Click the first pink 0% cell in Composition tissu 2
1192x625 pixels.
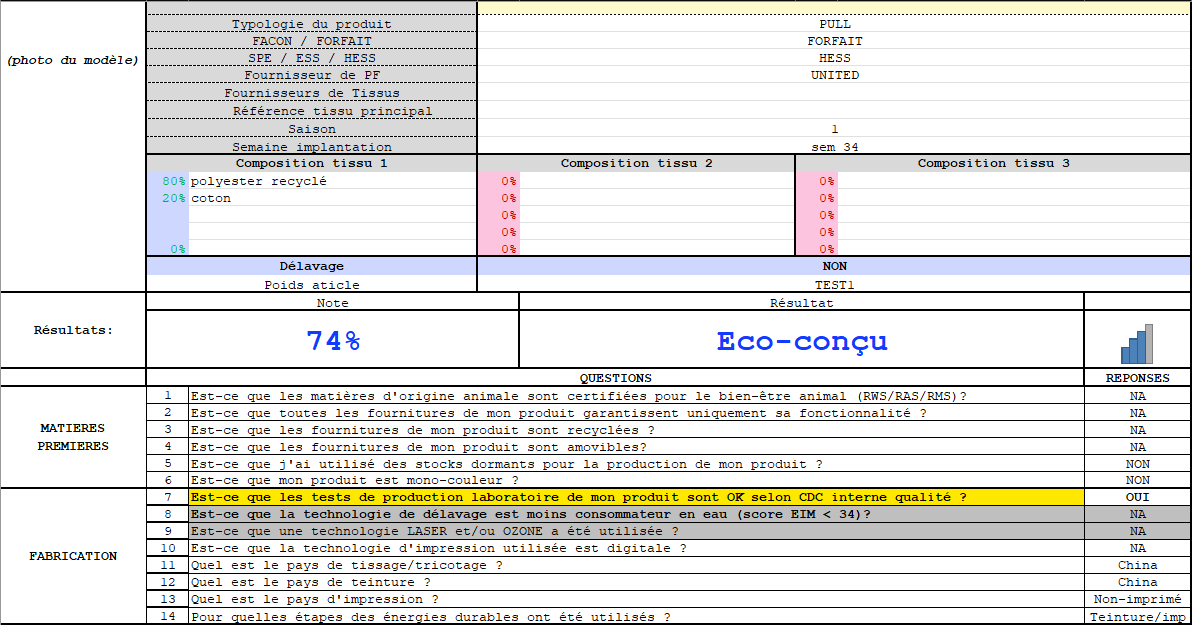click(499, 181)
